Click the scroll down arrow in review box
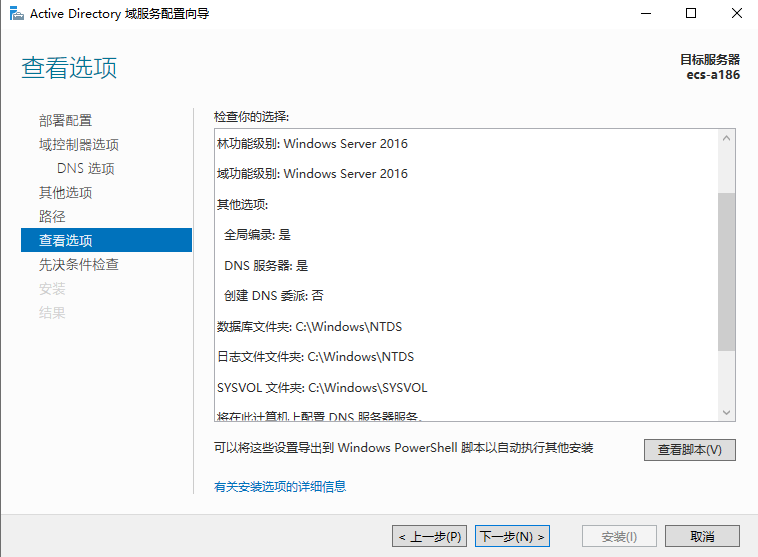 [726, 412]
